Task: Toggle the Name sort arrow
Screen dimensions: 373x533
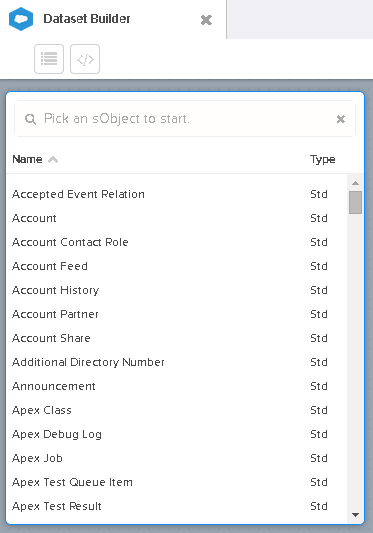Action: (x=53, y=159)
